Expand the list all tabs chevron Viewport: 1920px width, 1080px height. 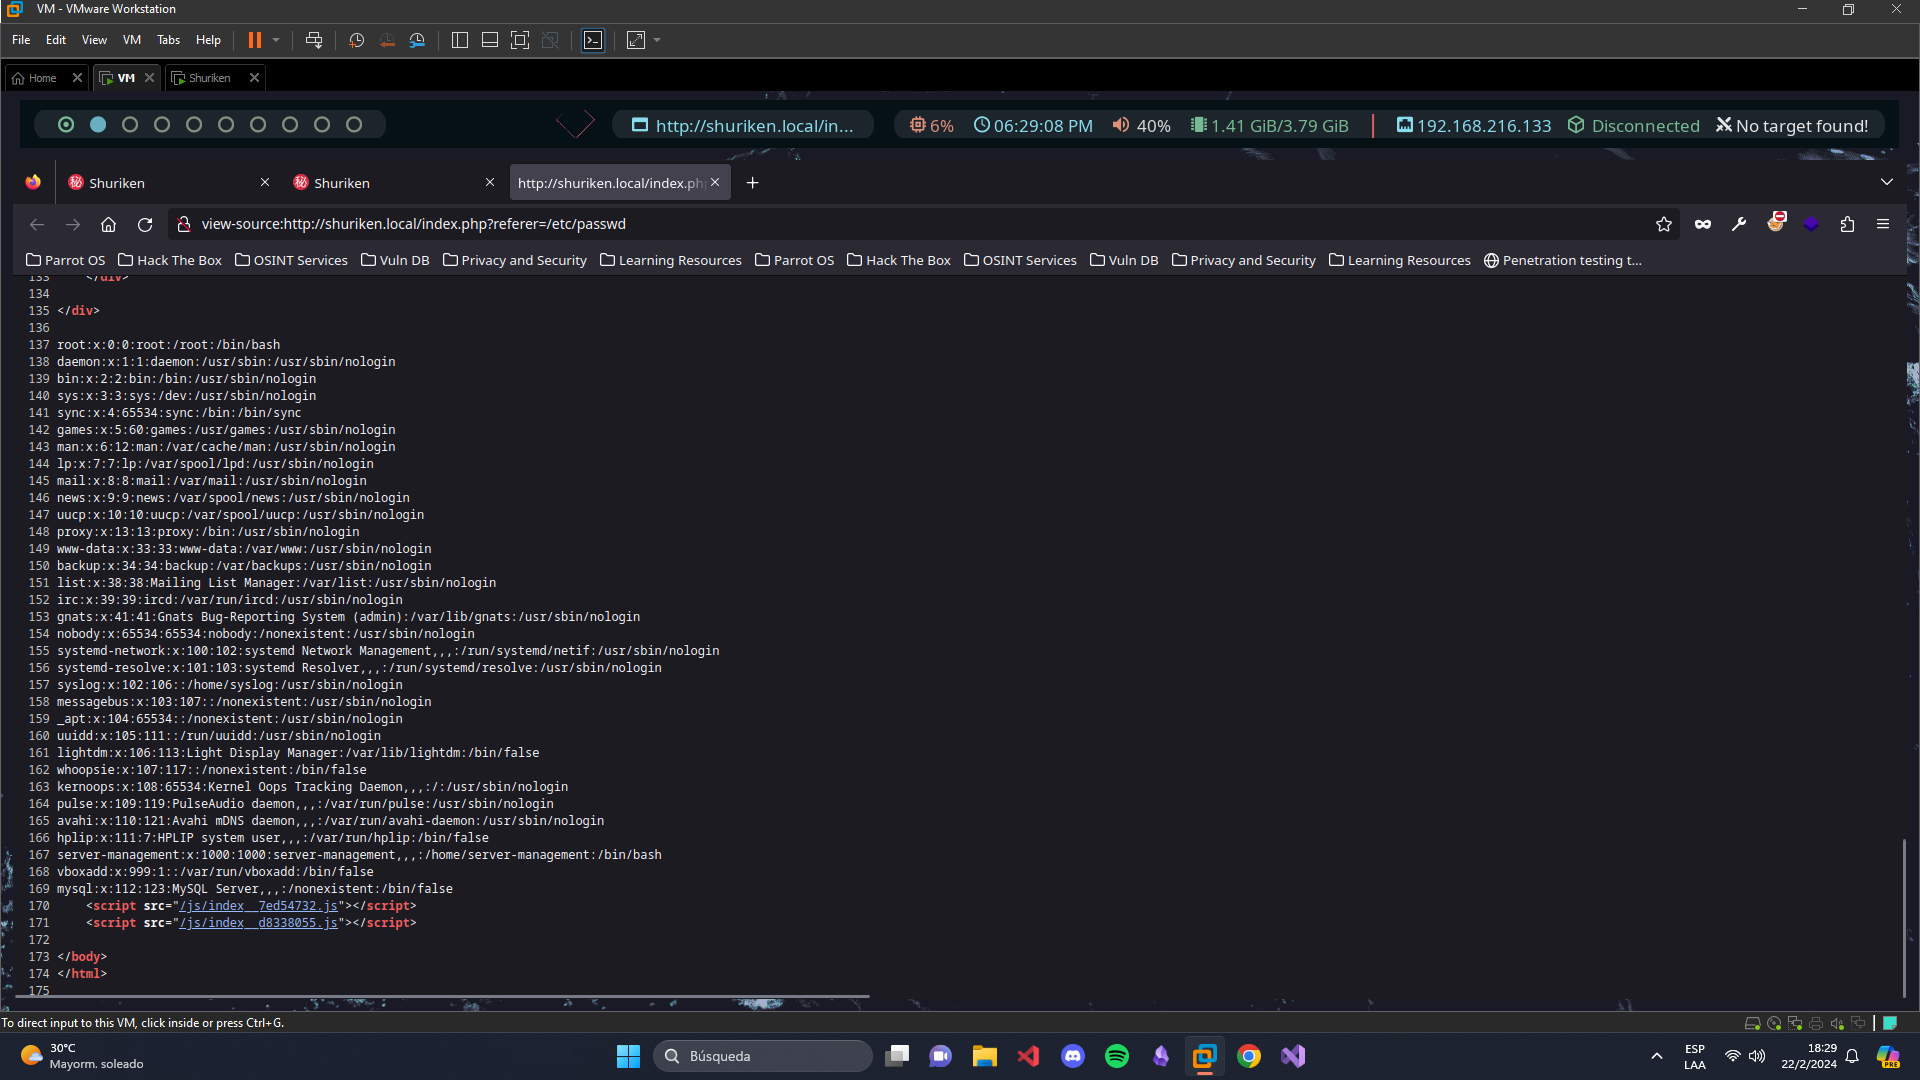click(x=1886, y=182)
